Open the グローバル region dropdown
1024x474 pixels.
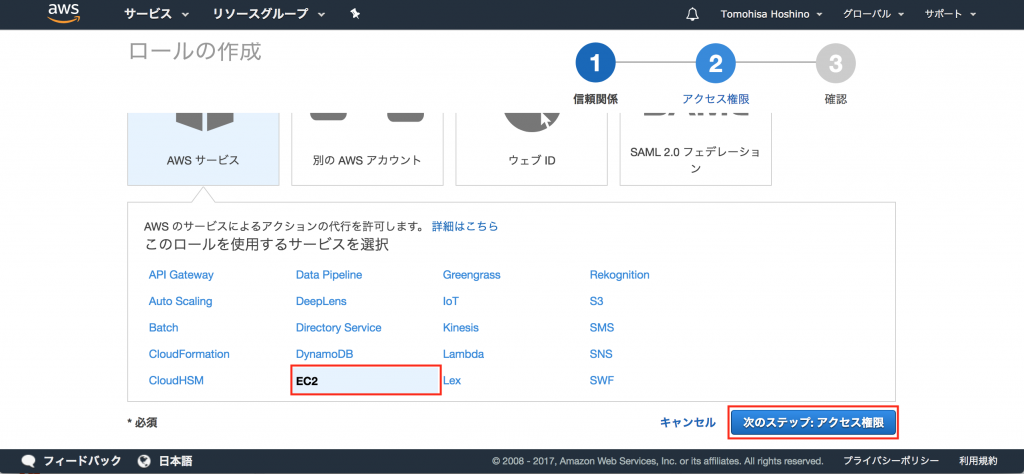coord(873,14)
